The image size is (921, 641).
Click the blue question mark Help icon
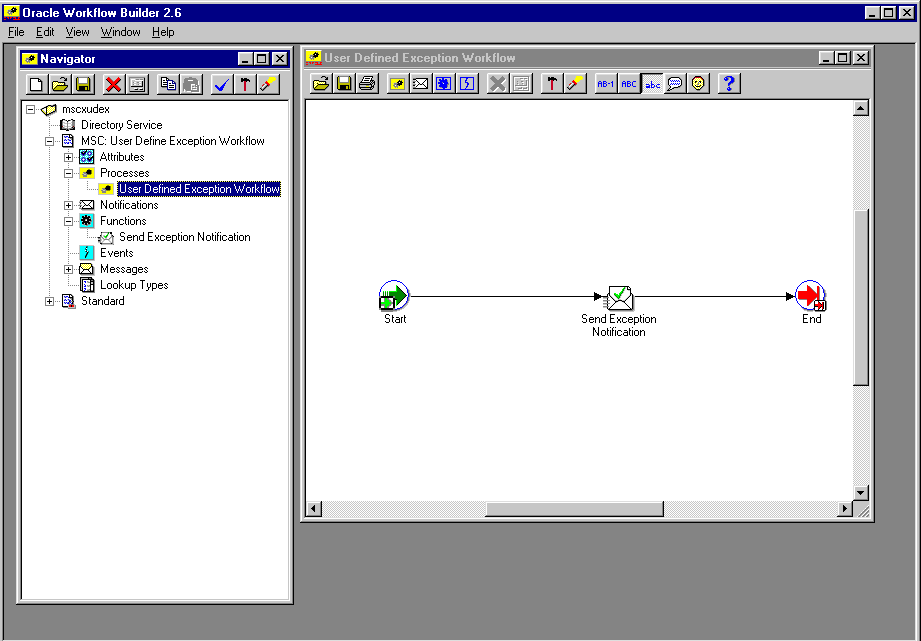[729, 83]
